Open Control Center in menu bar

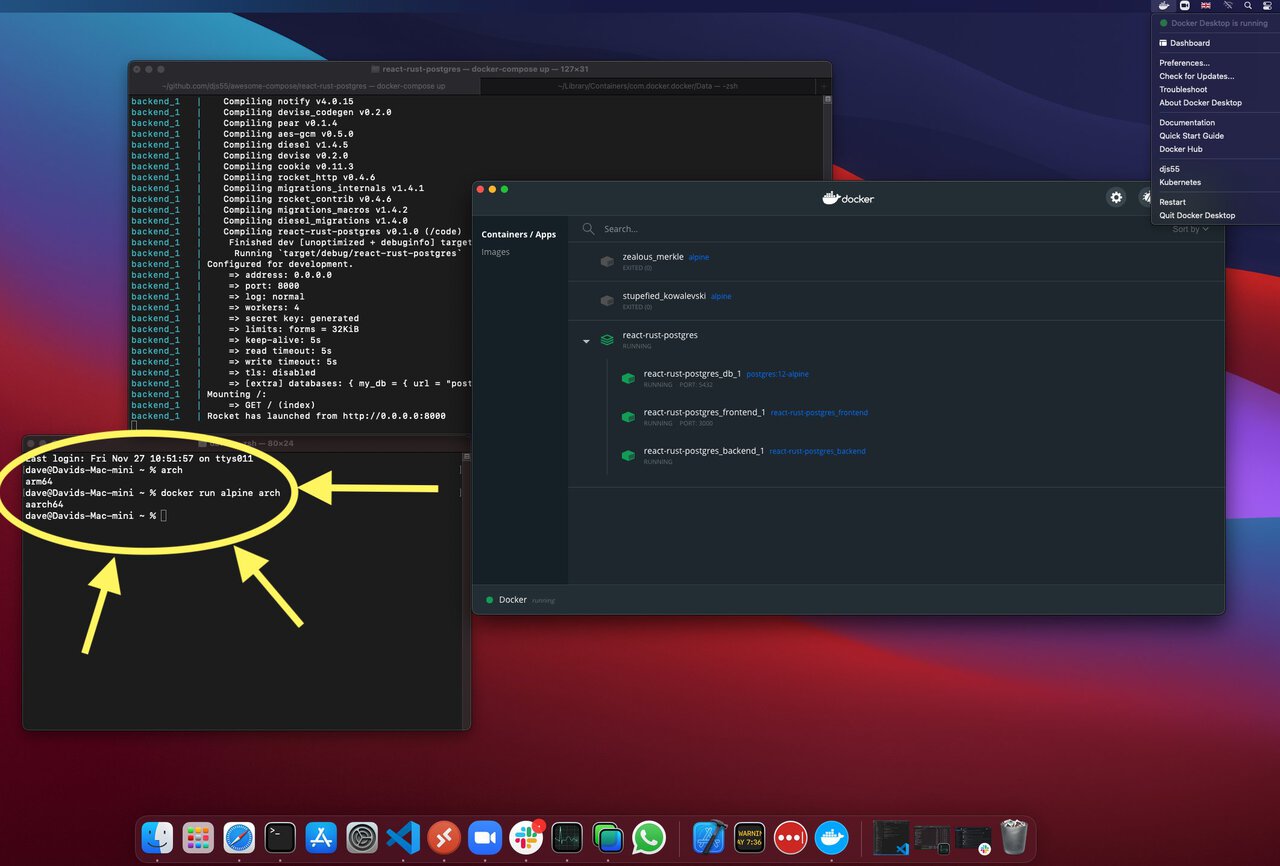click(1268, 6)
